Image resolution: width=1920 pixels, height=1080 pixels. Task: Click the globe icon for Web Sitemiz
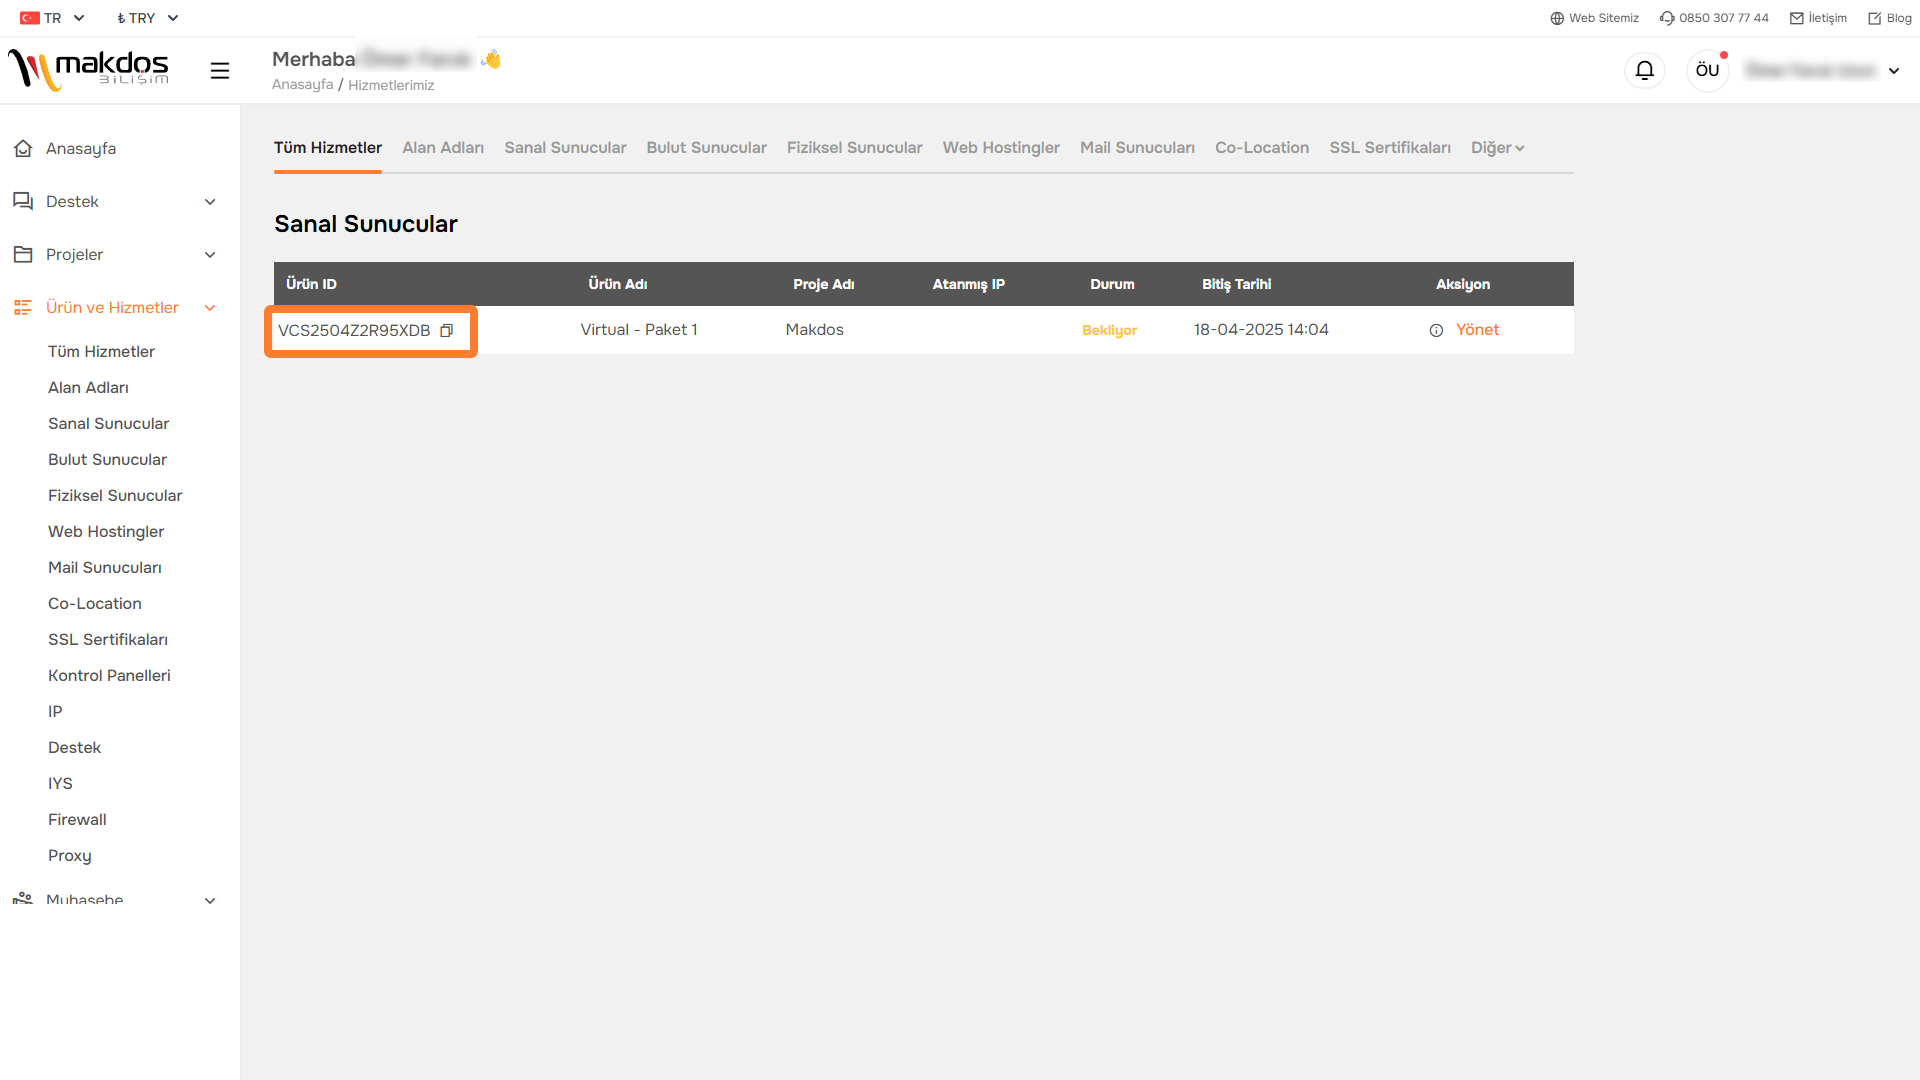1557,18
